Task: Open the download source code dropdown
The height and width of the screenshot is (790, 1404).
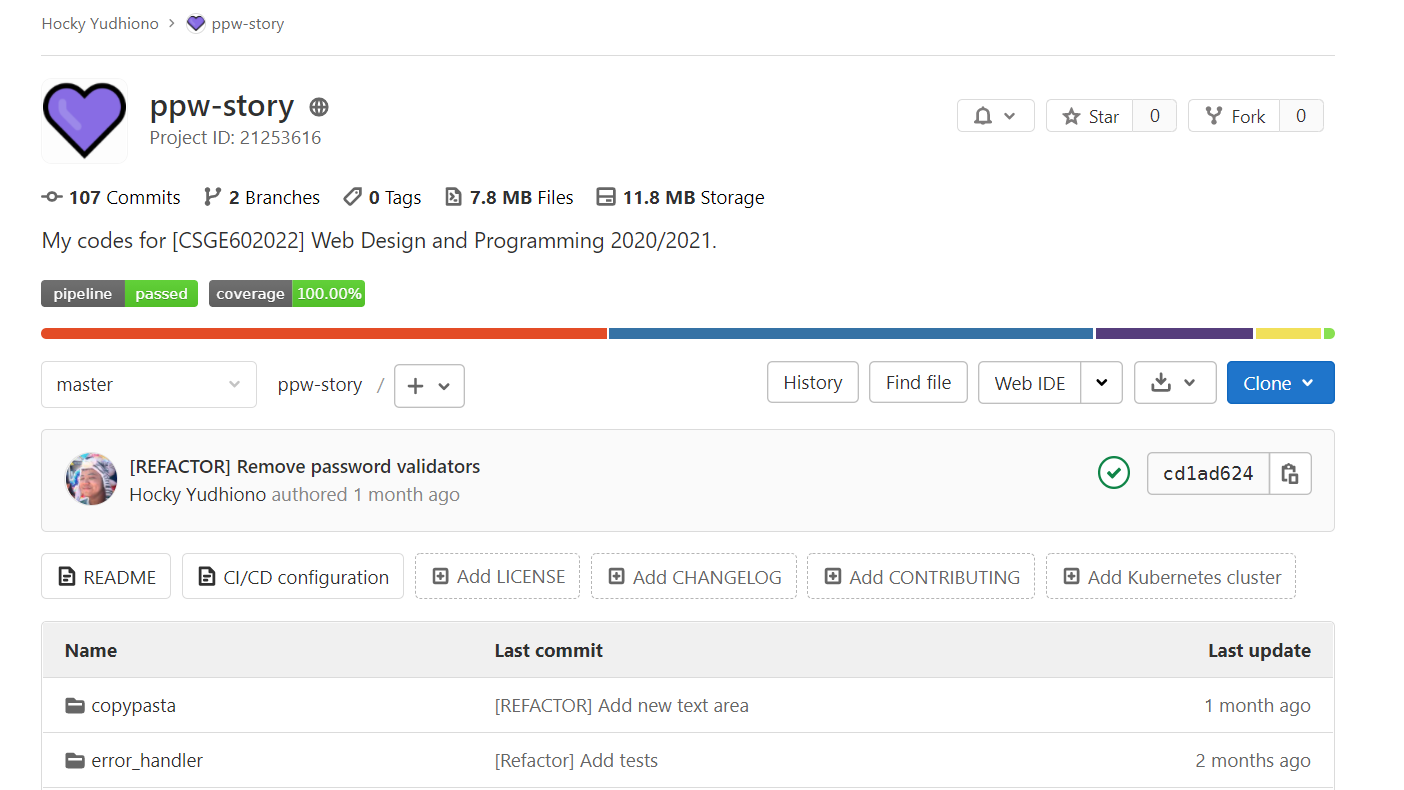Action: pyautogui.click(x=1174, y=383)
